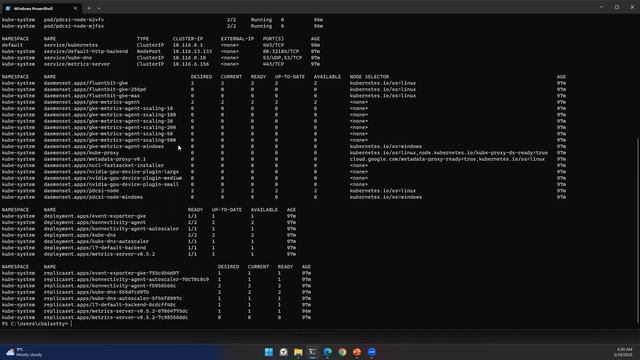The image size is (640, 360).
Task: Click daemonset.apps/nvidia-gpu-device-plugin-large text
Action: tap(111, 171)
